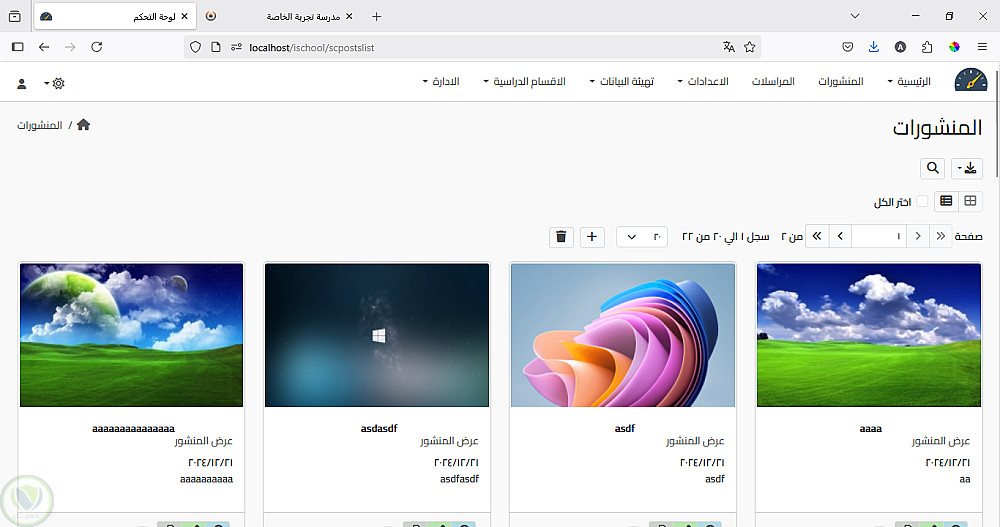This screenshot has height=527, width=1000.
Task: Switch to مدرسة تجربة الخاصة tab
Action: click(x=281, y=17)
